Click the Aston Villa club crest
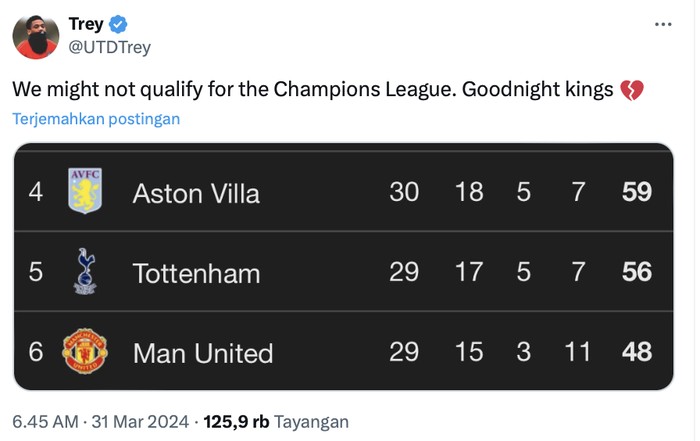 [x=85, y=190]
